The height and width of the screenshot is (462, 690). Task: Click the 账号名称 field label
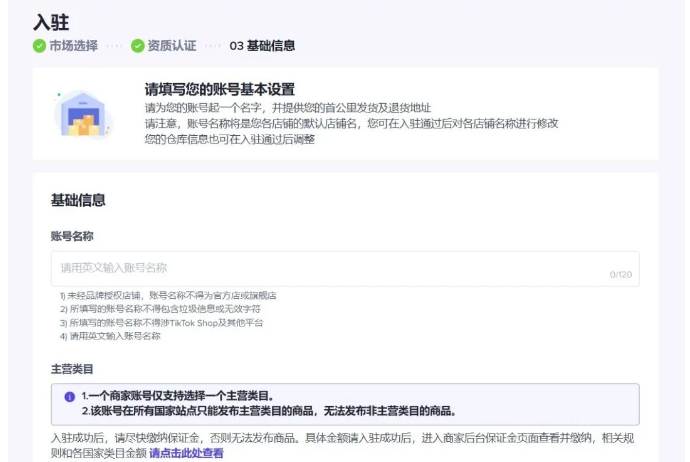[x=72, y=235]
